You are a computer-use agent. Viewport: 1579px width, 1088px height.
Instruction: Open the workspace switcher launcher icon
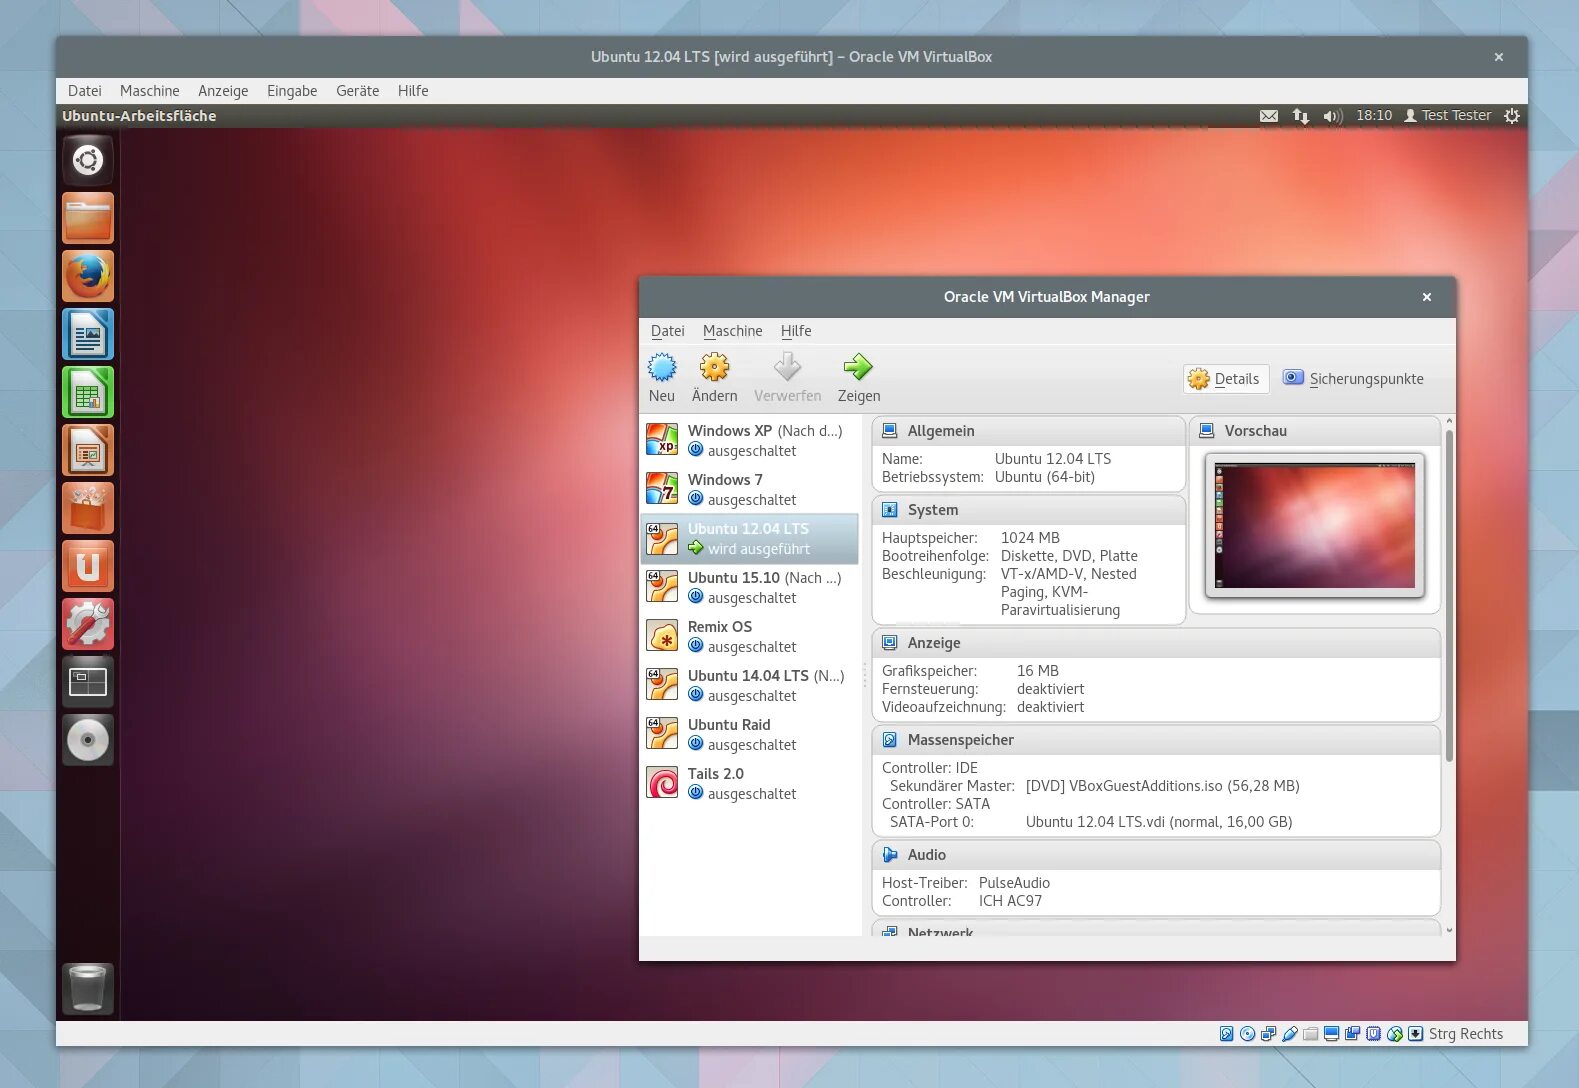pos(88,682)
